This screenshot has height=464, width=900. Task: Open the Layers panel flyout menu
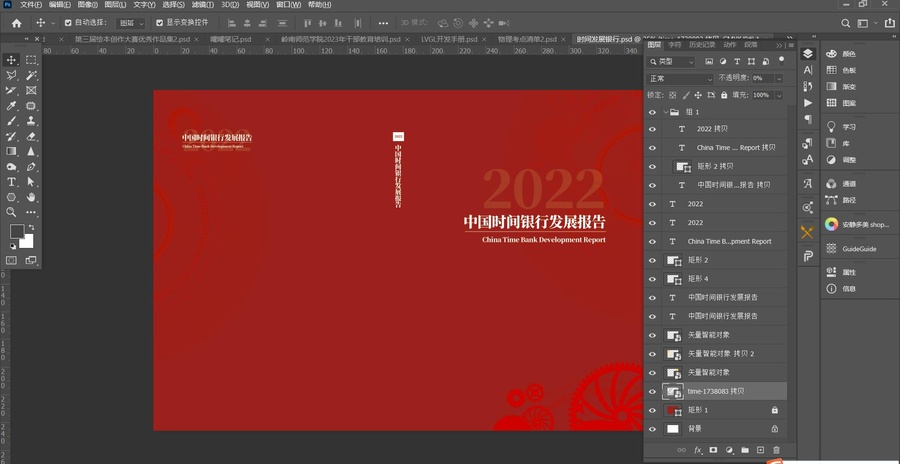(791, 45)
